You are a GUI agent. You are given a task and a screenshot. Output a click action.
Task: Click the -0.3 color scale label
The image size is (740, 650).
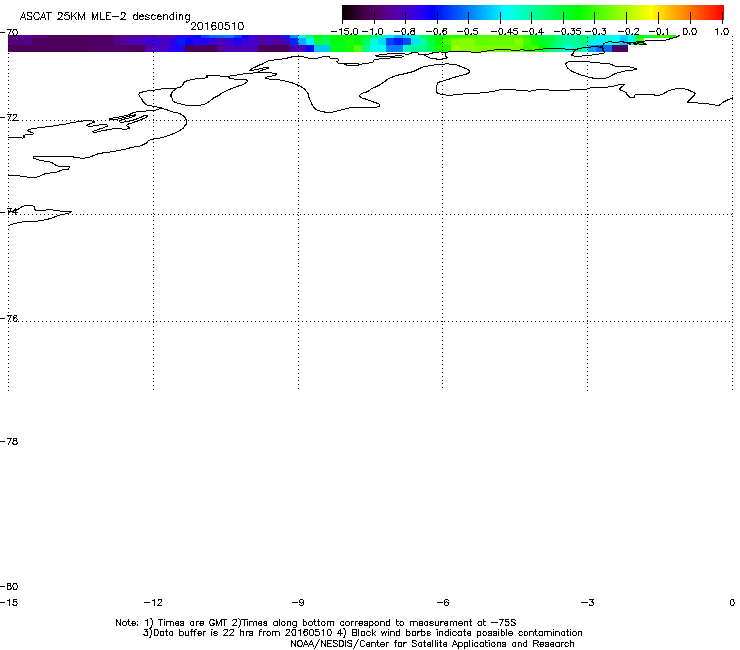pos(596,32)
